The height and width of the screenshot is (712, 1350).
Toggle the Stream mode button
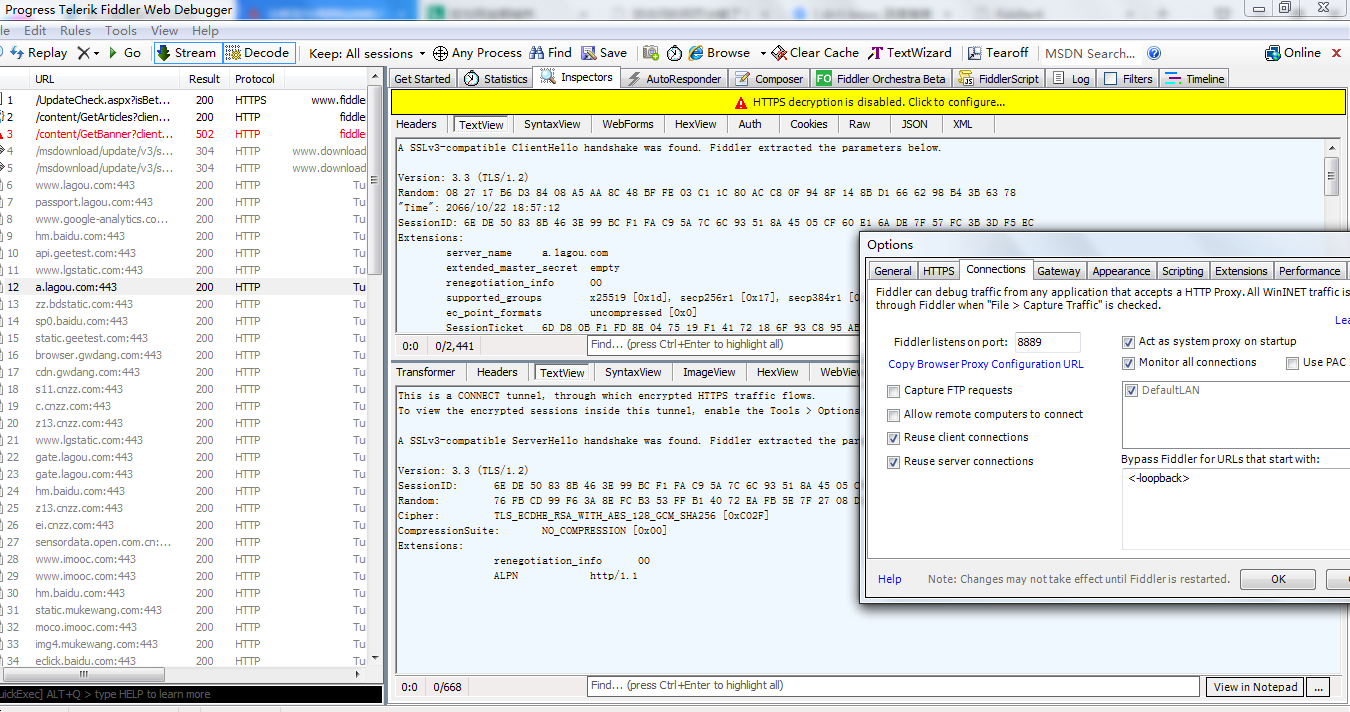pos(186,53)
